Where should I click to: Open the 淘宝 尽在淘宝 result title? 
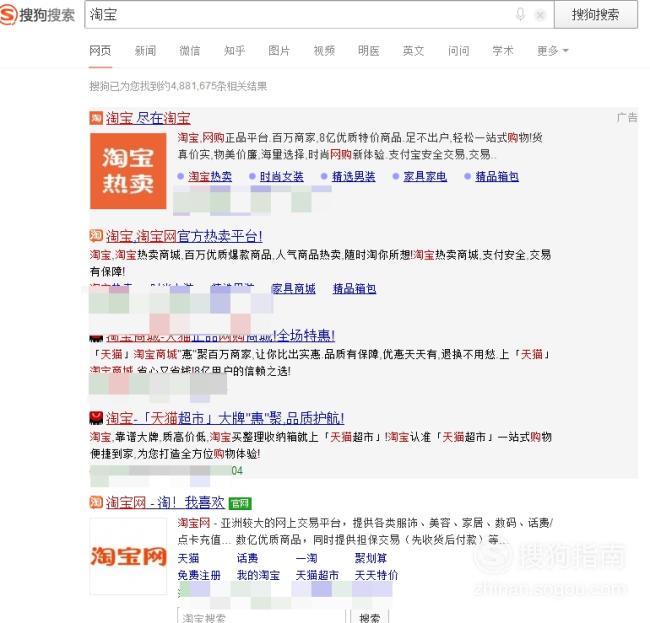[x=148, y=118]
